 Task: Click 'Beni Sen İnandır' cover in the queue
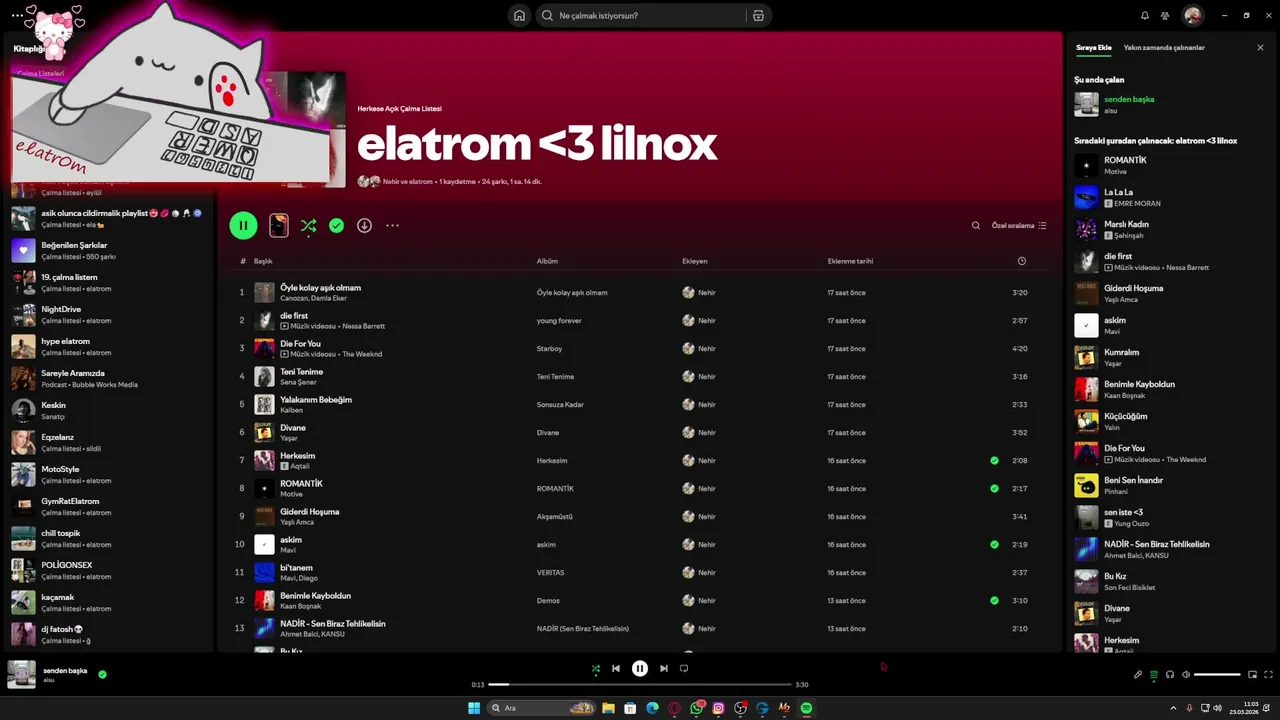1086,485
